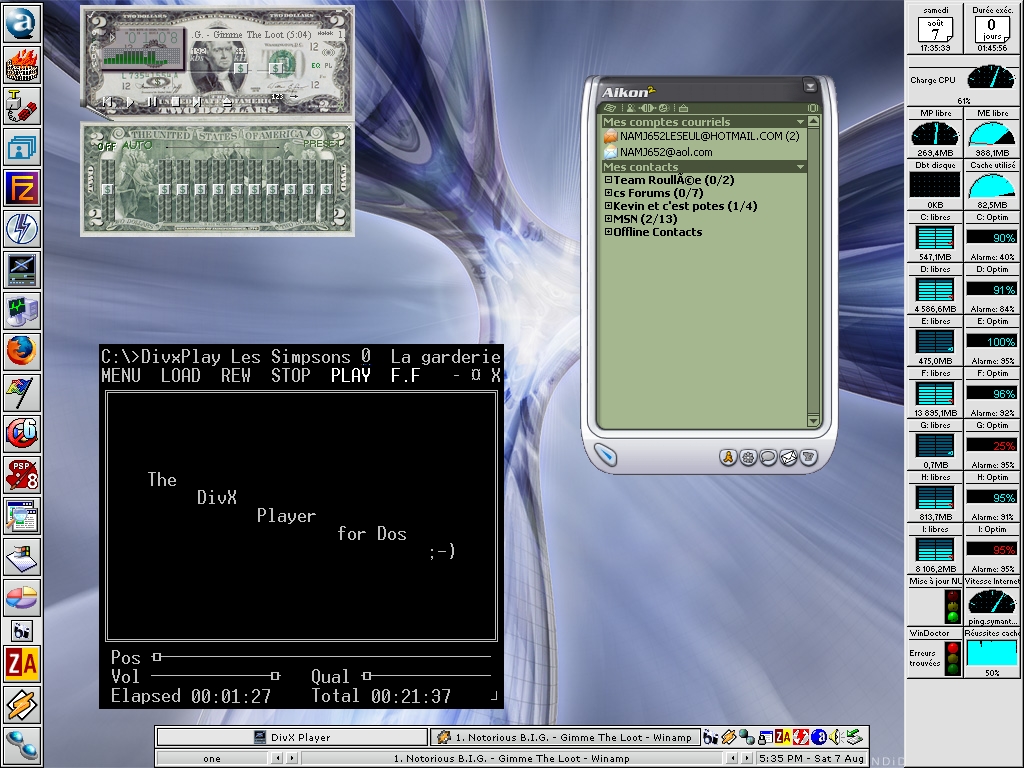
Task: Click the equalizer preamp dollar slider
Action: click(x=108, y=189)
